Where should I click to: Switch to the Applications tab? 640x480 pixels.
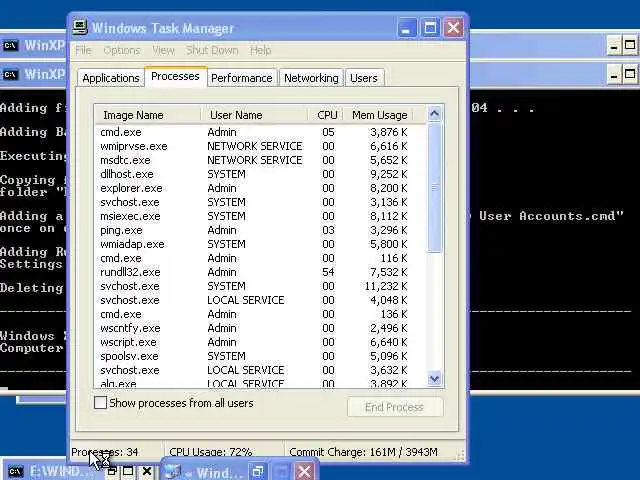111,78
